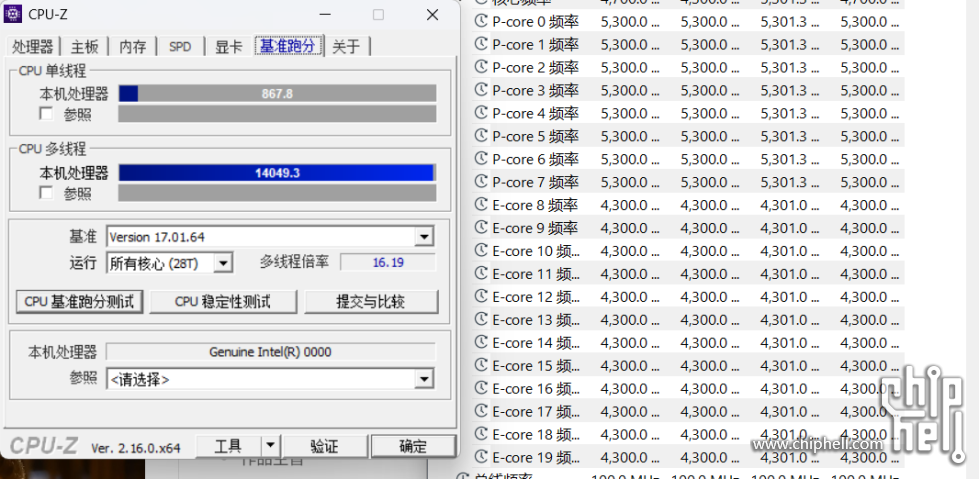This screenshot has width=979, height=479.
Task: Click the Genuine Intel(R) 0000 processor field
Action: point(270,352)
